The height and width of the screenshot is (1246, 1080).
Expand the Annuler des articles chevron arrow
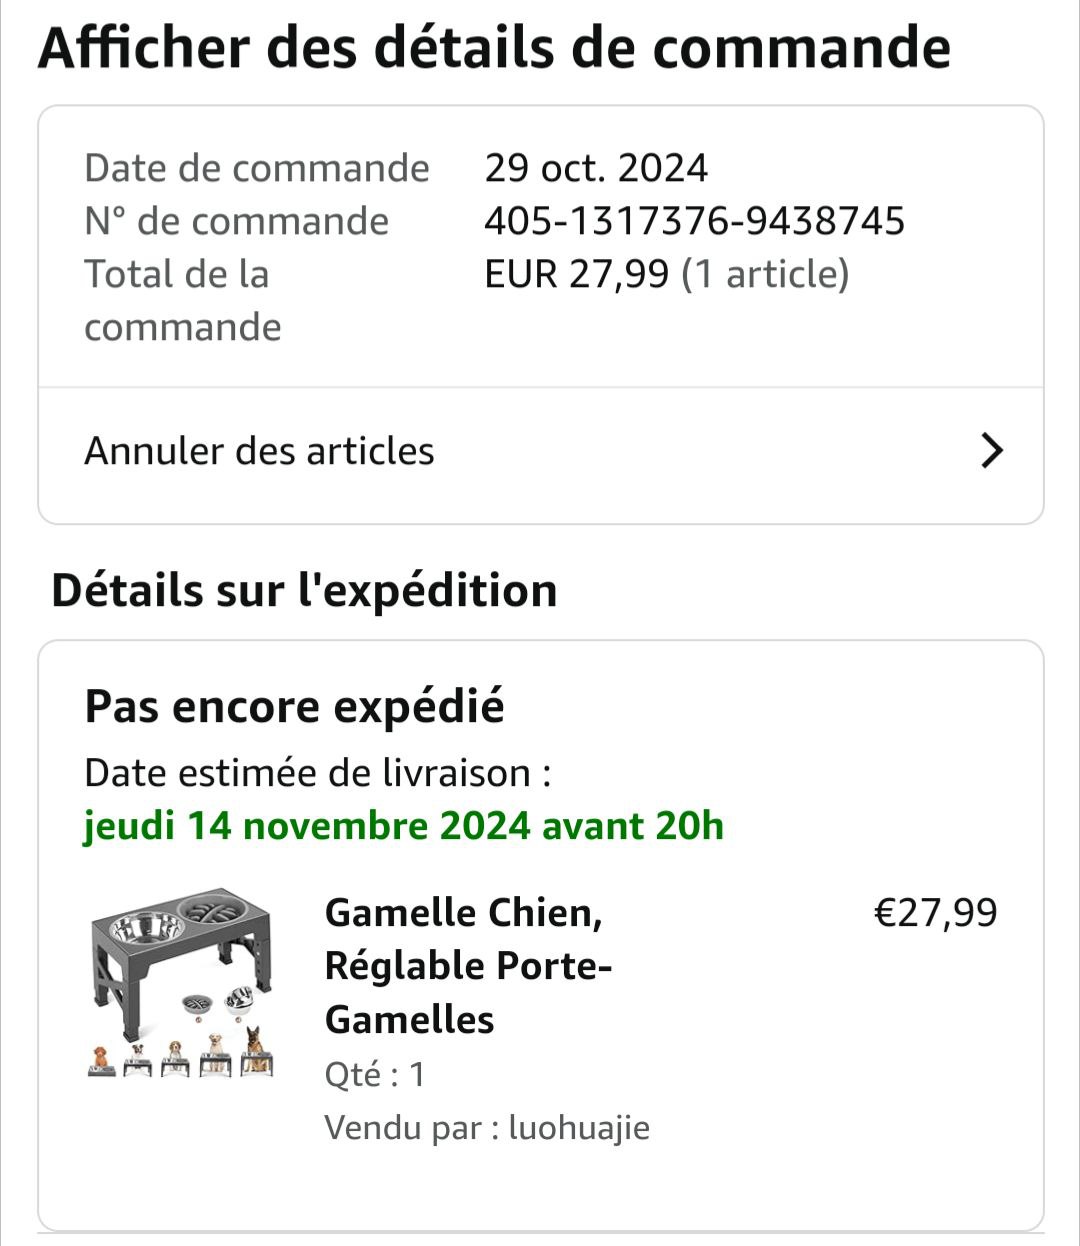pos(991,451)
